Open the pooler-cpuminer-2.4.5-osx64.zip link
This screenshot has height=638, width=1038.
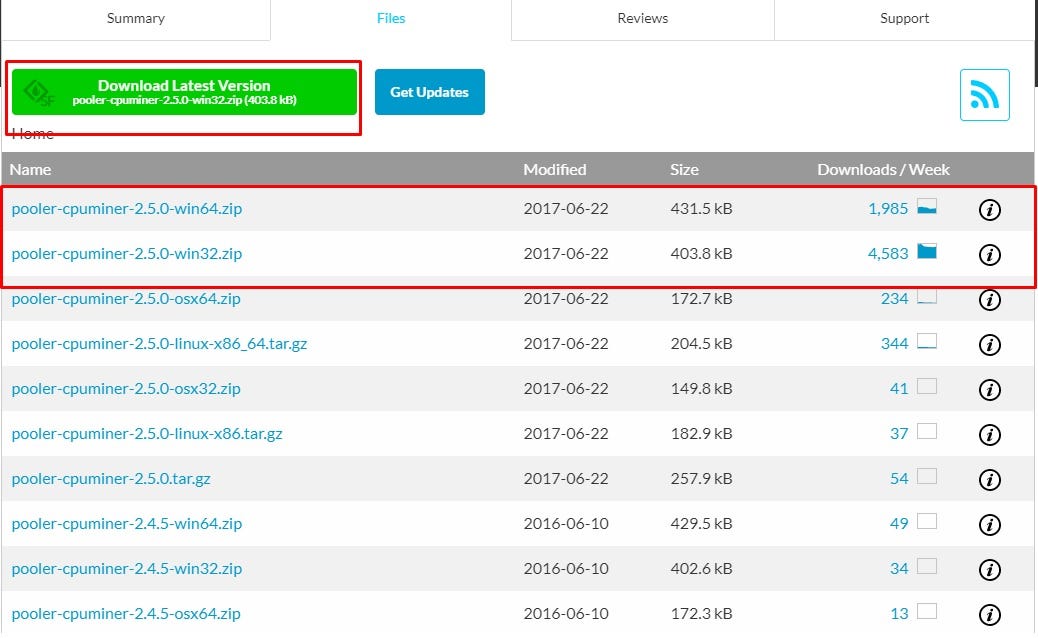point(126,614)
